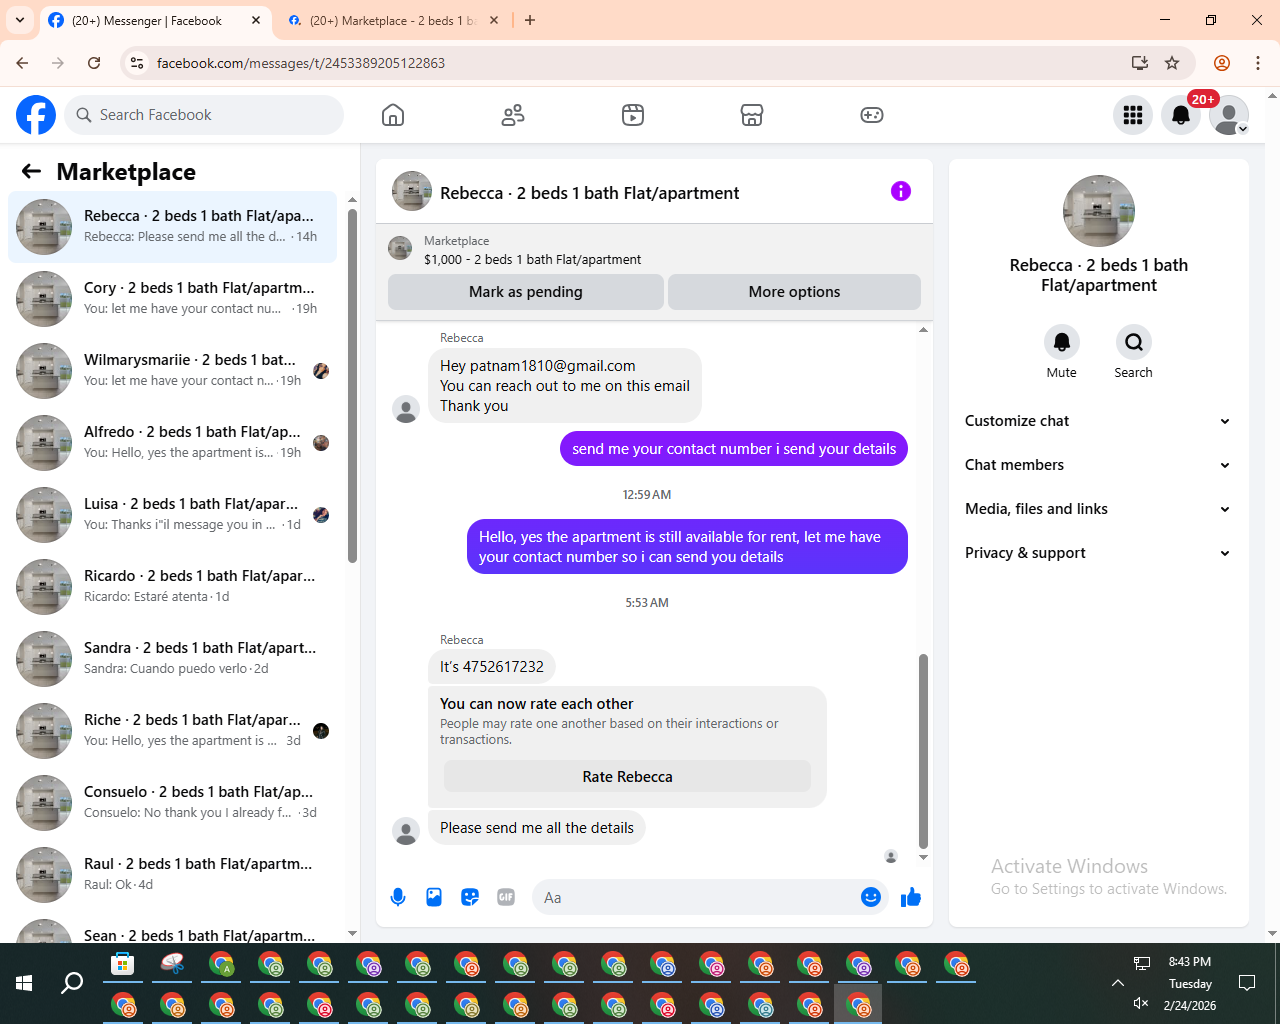Go back using the Marketplace back arrow
Viewport: 1280px width, 1024px height.
tap(31, 171)
